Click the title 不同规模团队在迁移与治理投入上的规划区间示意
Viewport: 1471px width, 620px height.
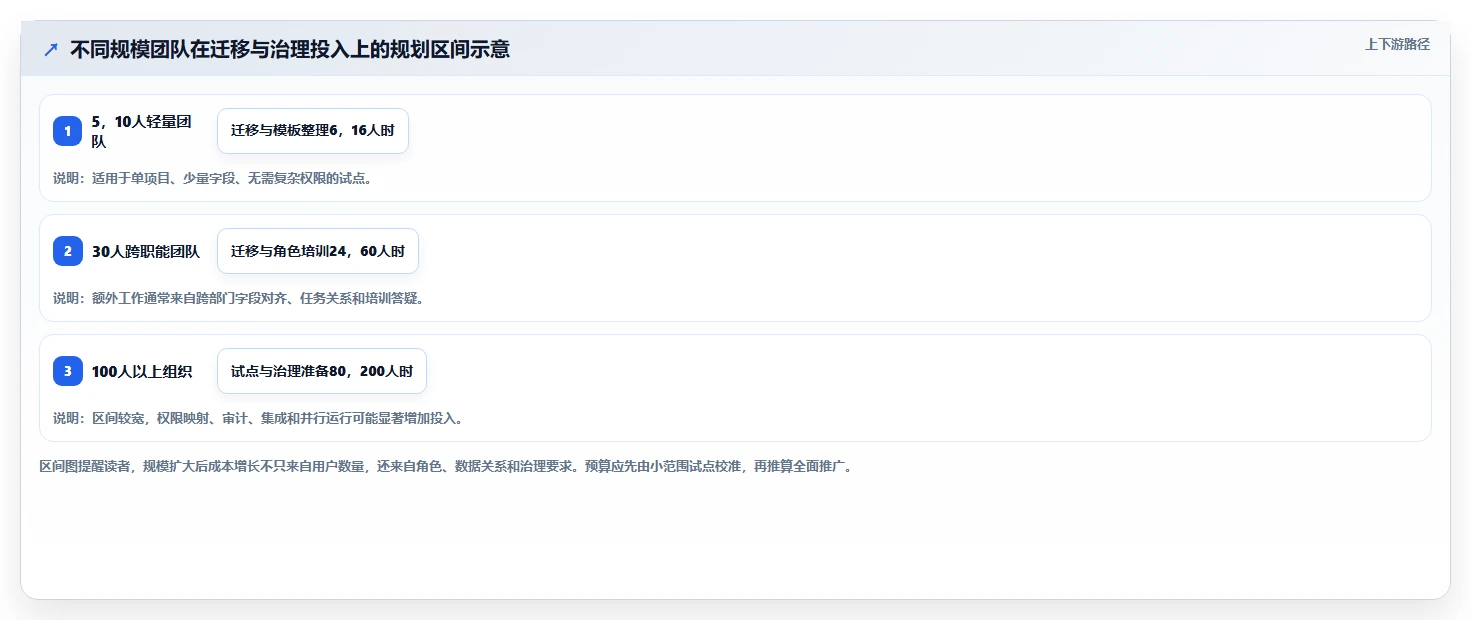pyautogui.click(x=290, y=49)
